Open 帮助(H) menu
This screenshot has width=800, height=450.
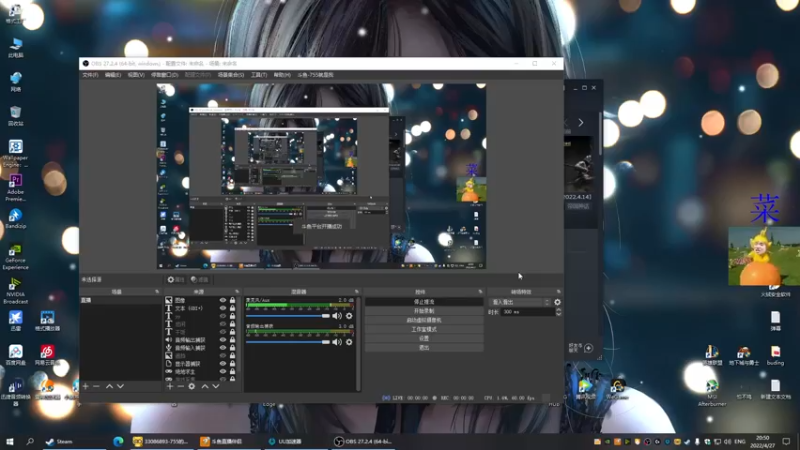click(x=282, y=75)
